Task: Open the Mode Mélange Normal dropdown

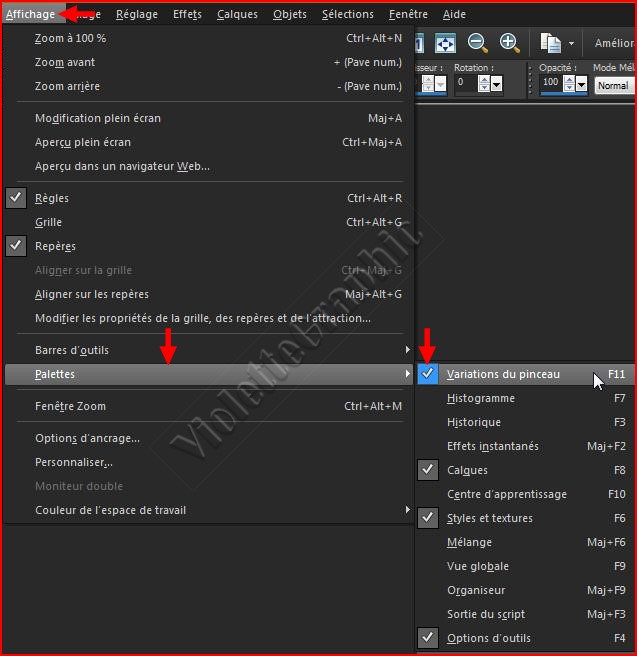Action: pos(613,86)
